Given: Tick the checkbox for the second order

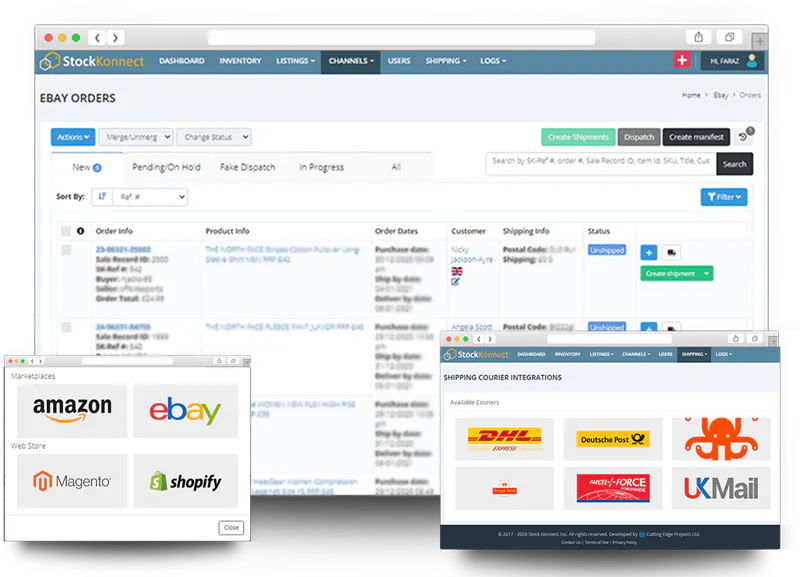Looking at the screenshot, I should (x=66, y=327).
